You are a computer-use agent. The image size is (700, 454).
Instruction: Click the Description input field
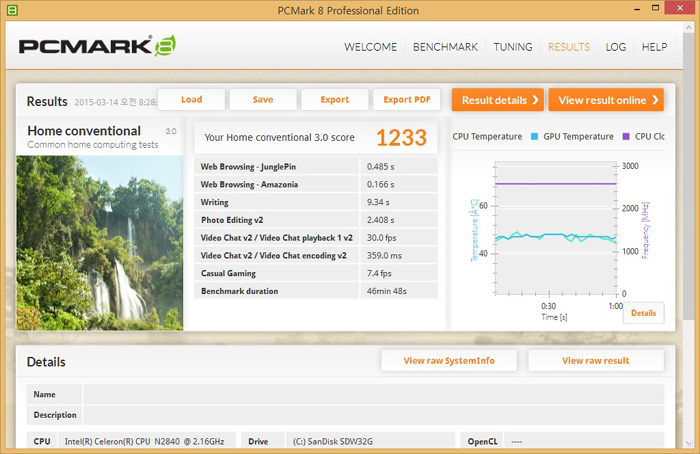click(x=374, y=415)
